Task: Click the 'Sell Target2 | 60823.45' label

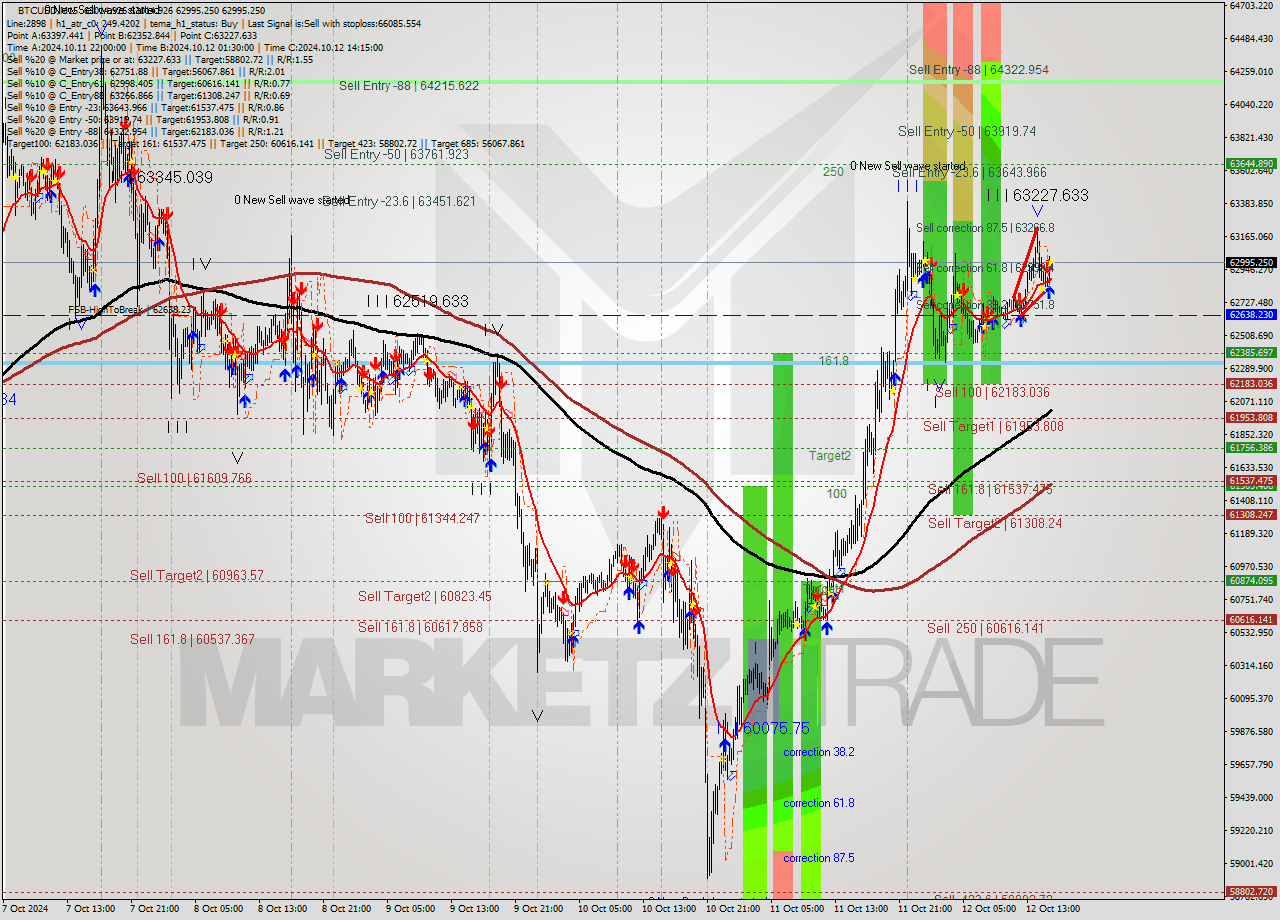Action: pos(425,597)
